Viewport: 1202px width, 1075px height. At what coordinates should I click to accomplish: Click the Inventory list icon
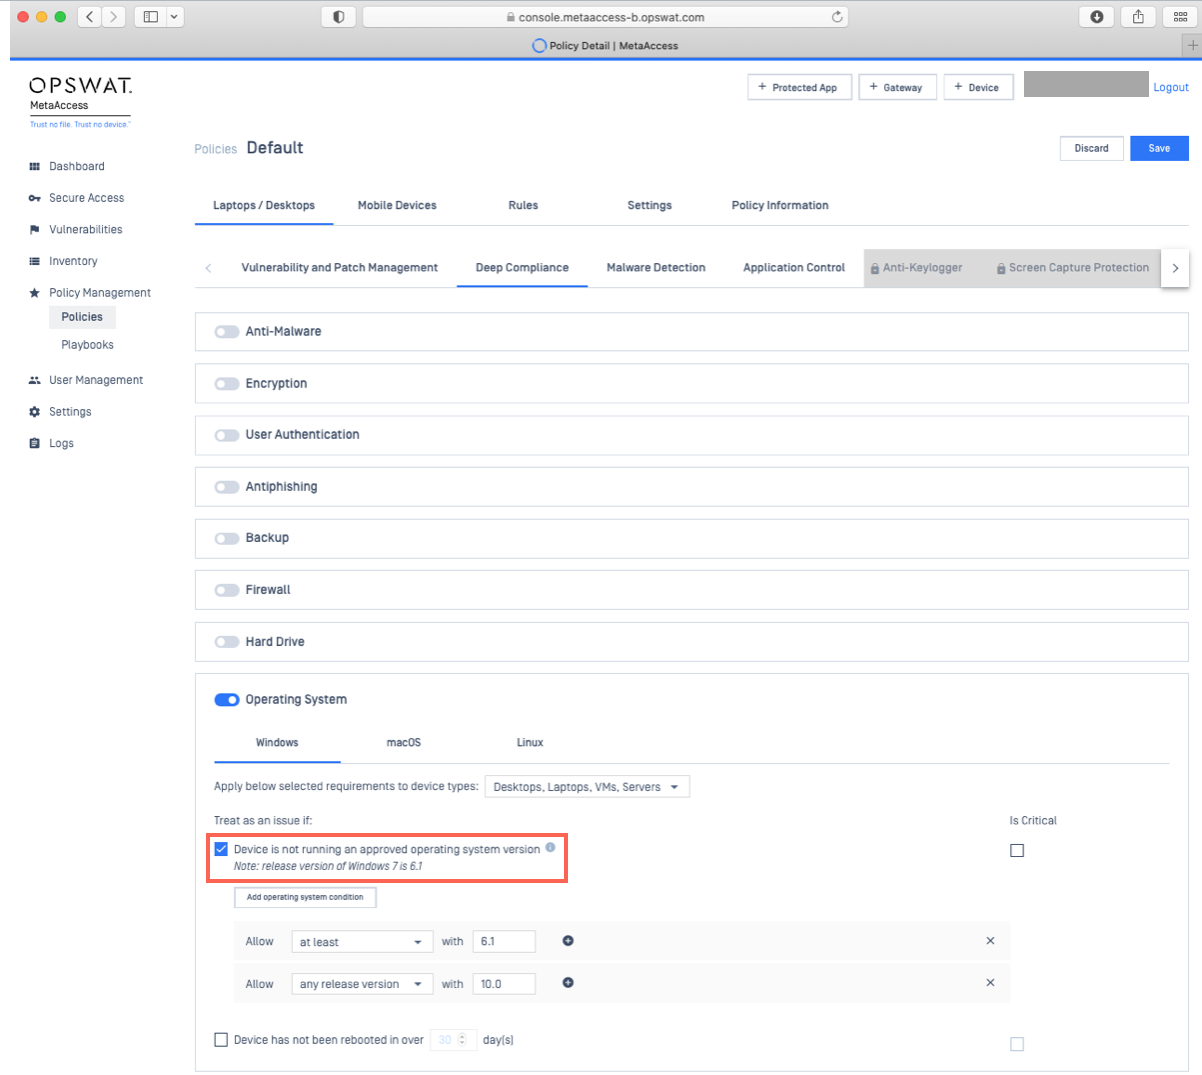[34, 261]
